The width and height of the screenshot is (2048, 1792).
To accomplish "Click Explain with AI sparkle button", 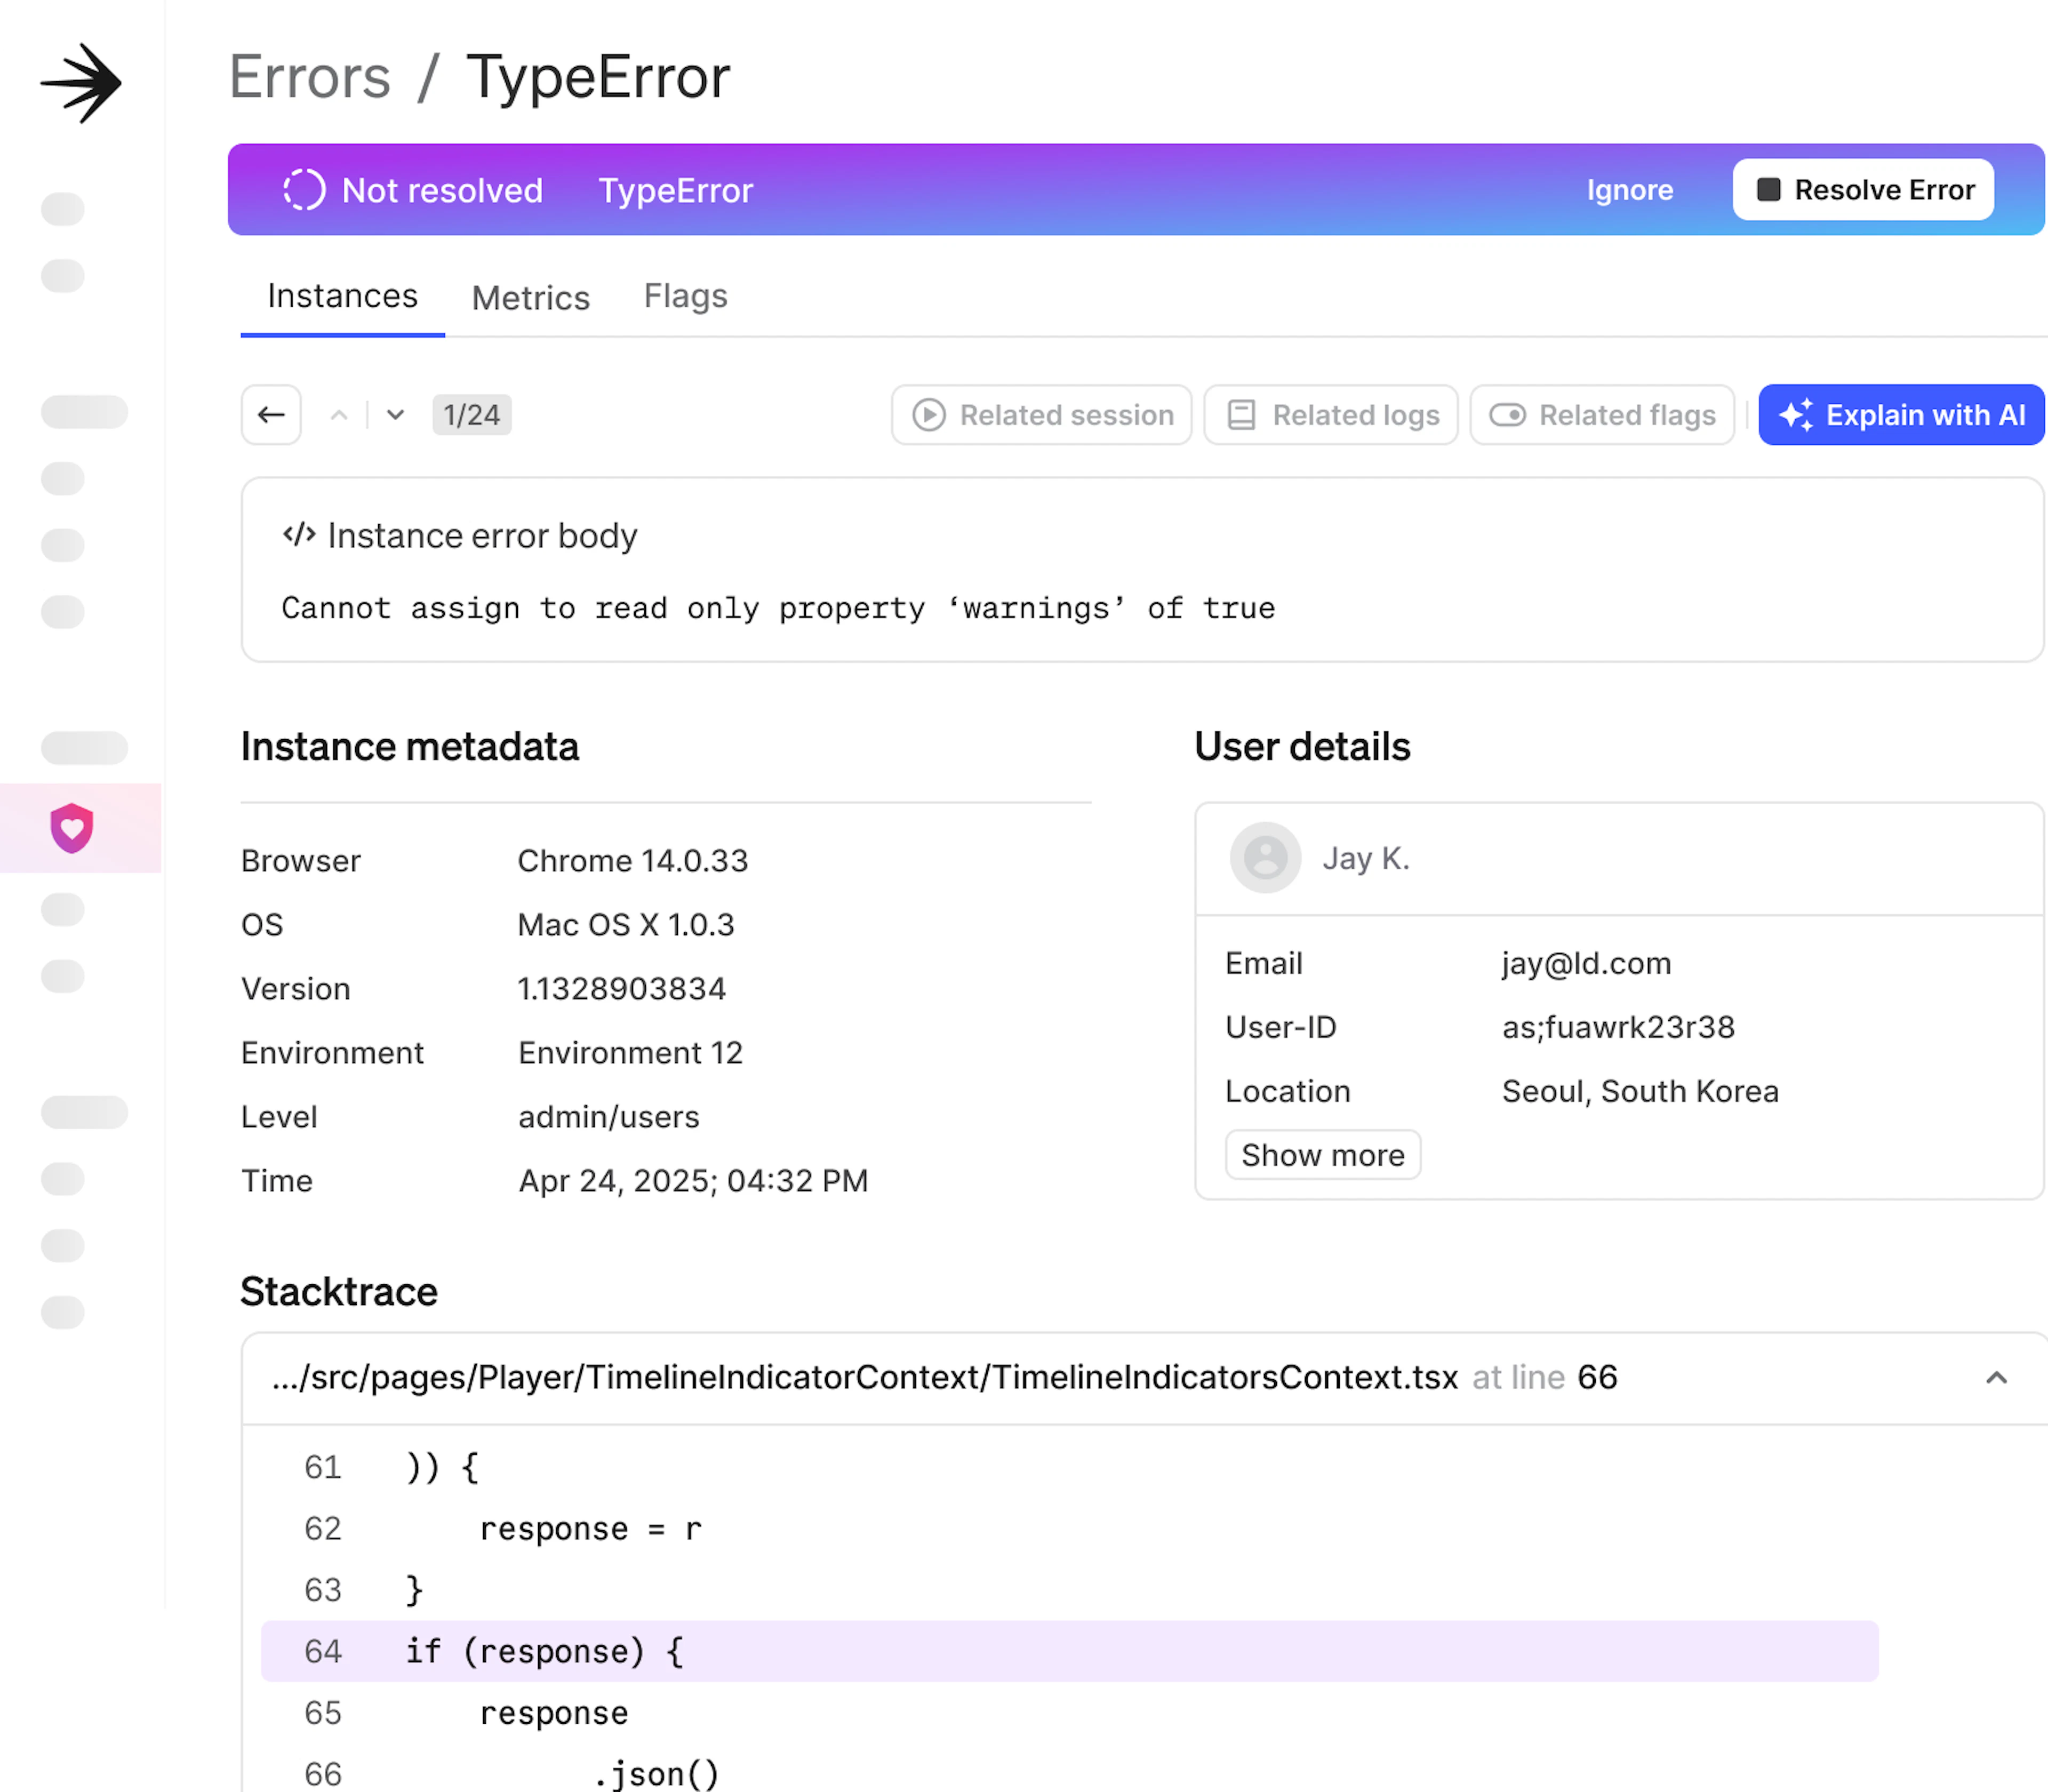I will coord(1901,415).
